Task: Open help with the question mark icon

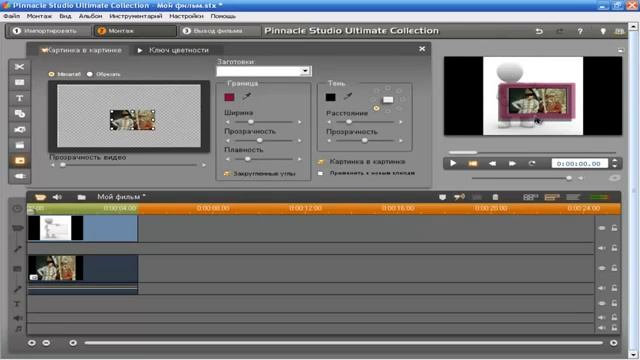Action: [x=580, y=31]
